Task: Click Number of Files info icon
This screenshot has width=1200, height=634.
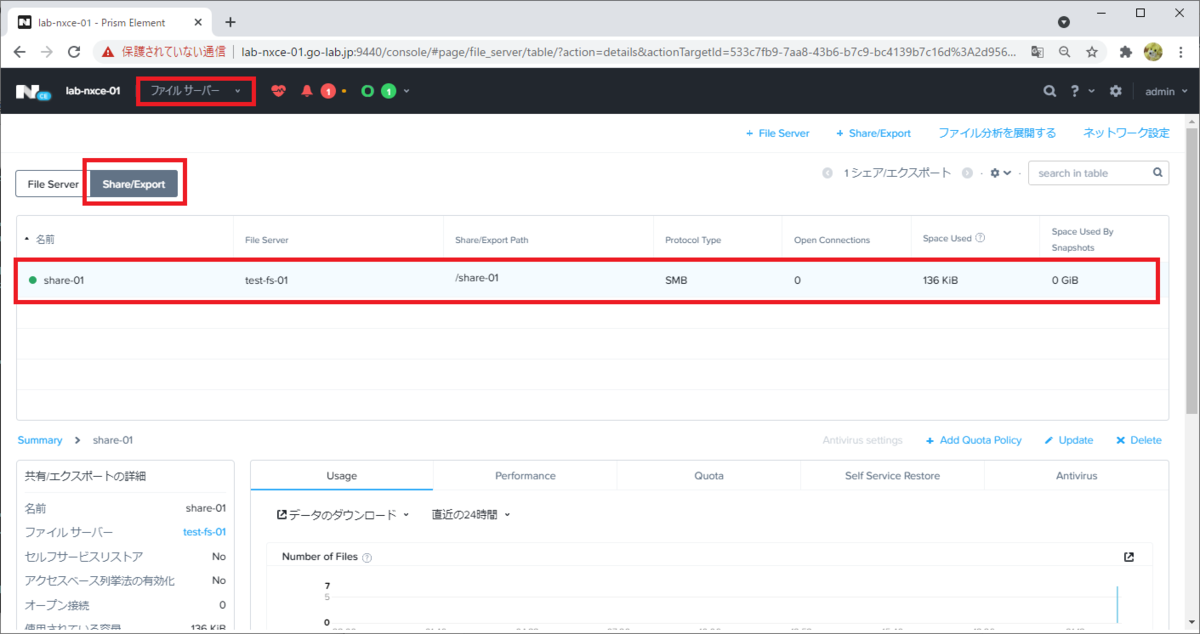Action: click(x=367, y=557)
